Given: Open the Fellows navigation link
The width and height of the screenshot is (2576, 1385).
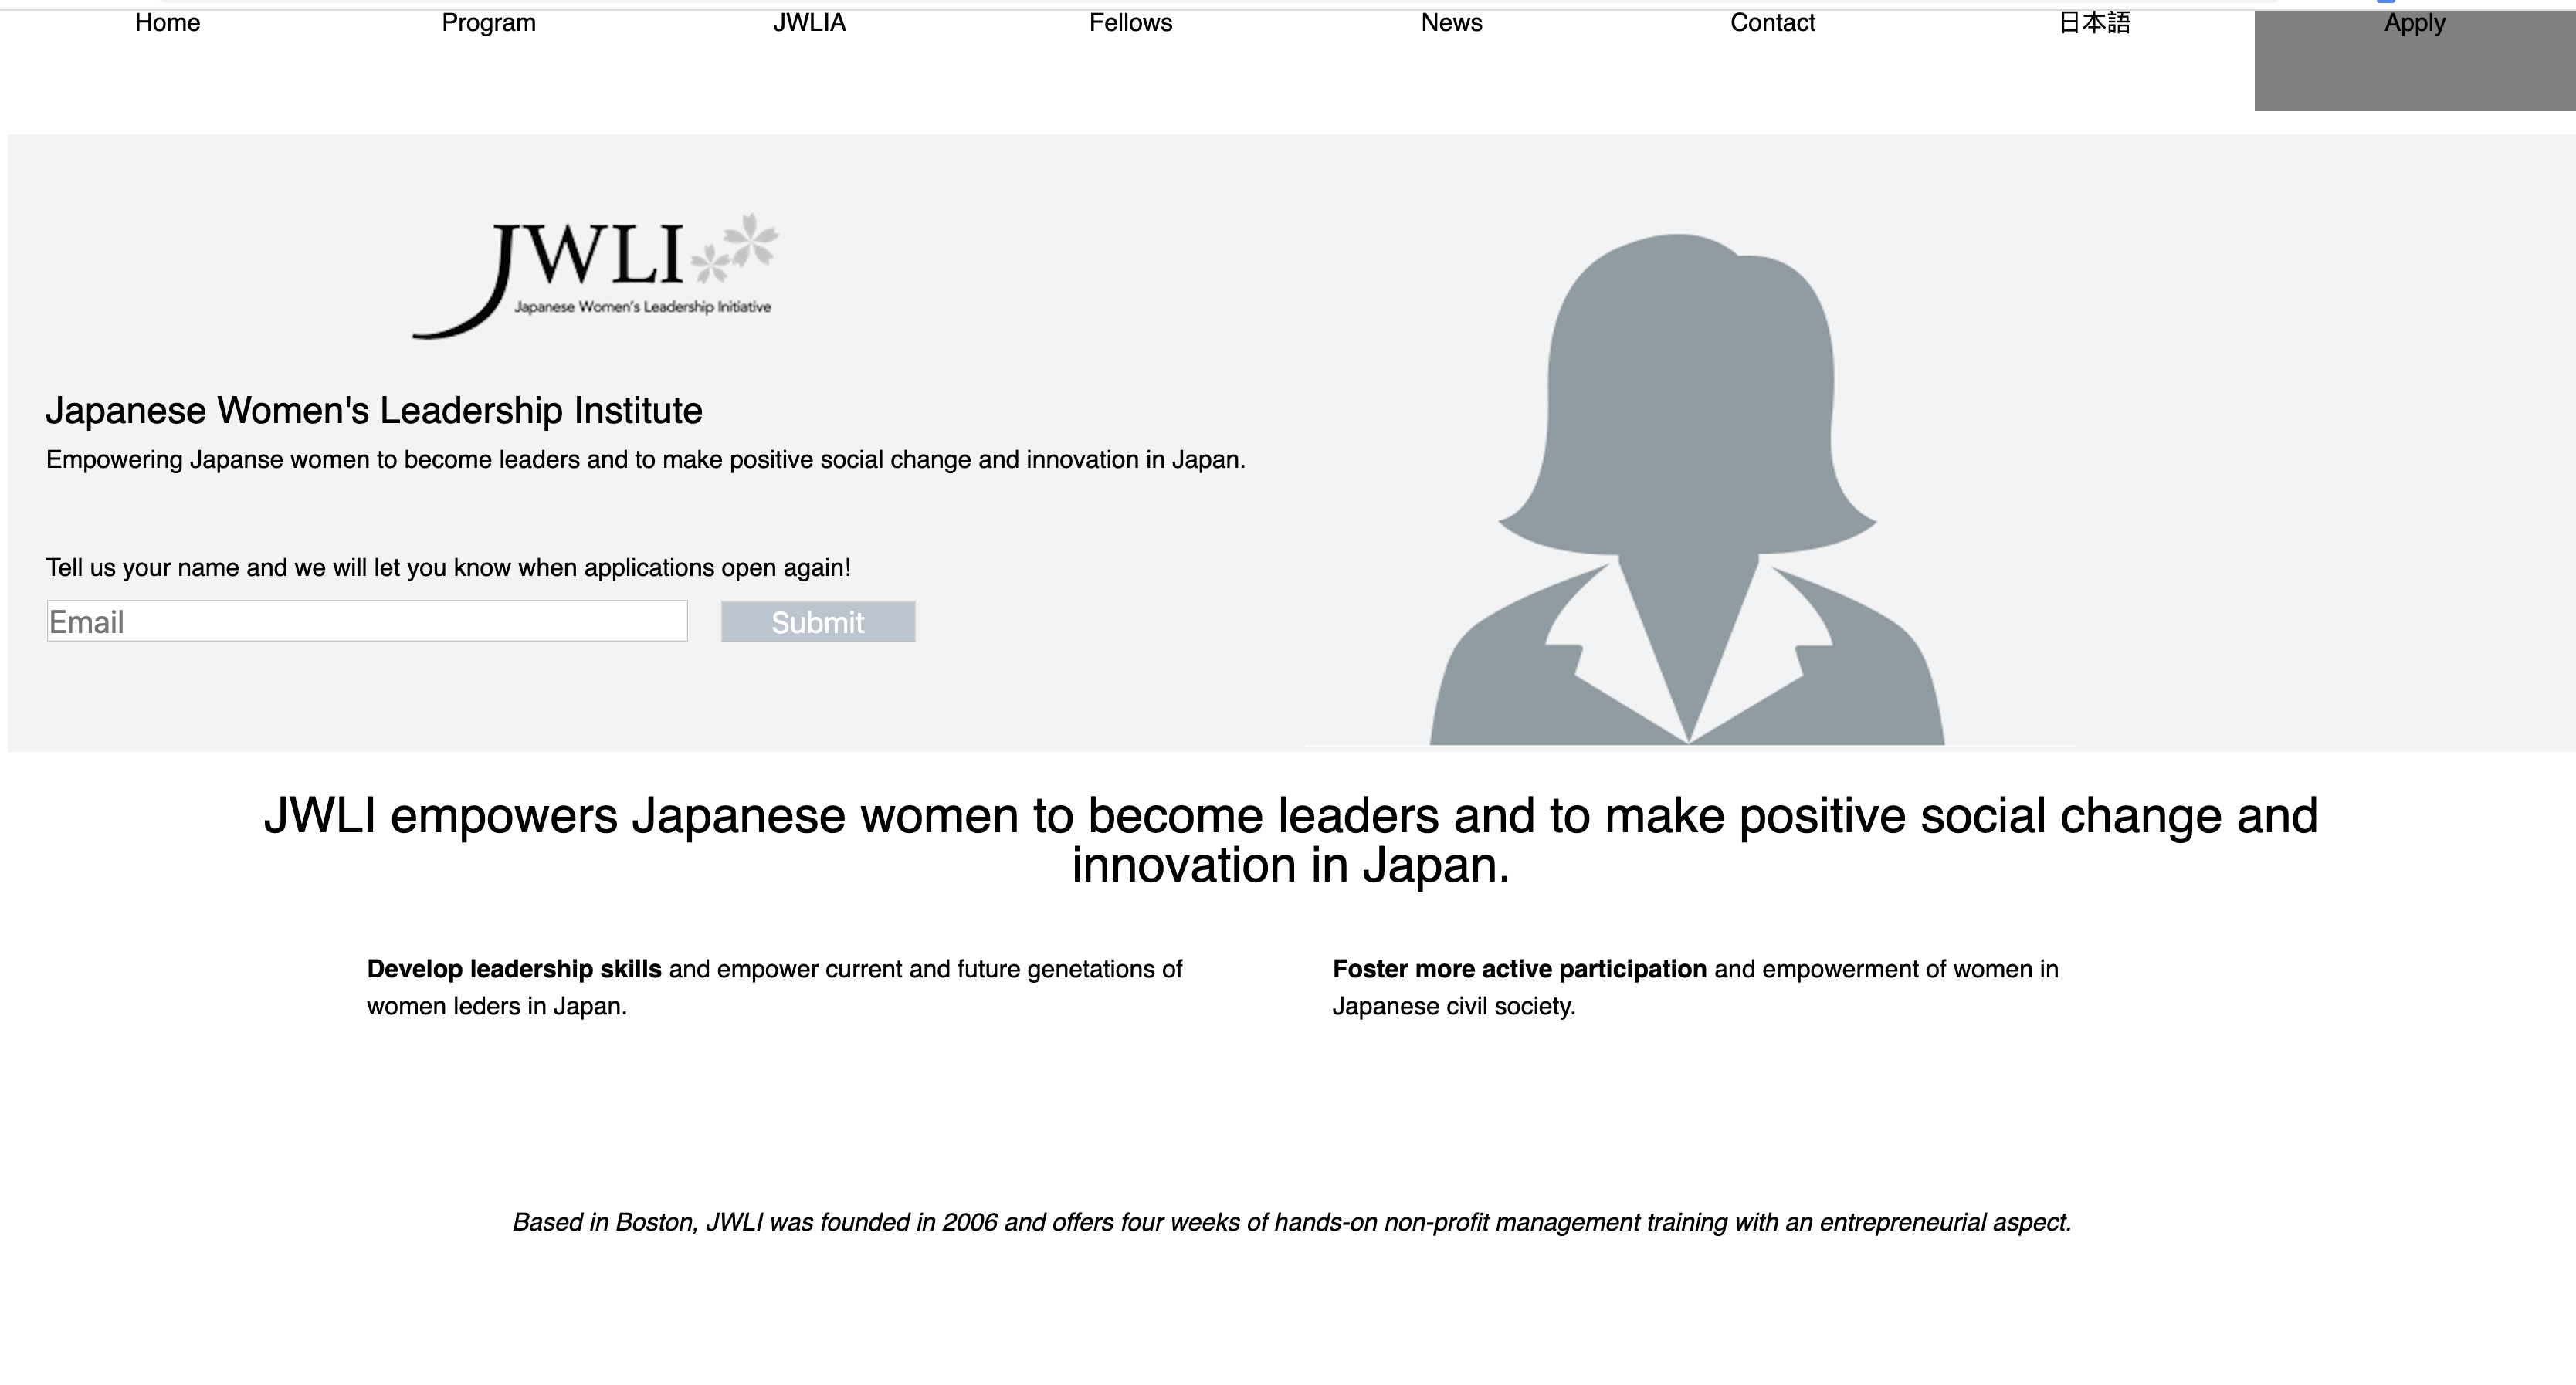Looking at the screenshot, I should (1130, 23).
